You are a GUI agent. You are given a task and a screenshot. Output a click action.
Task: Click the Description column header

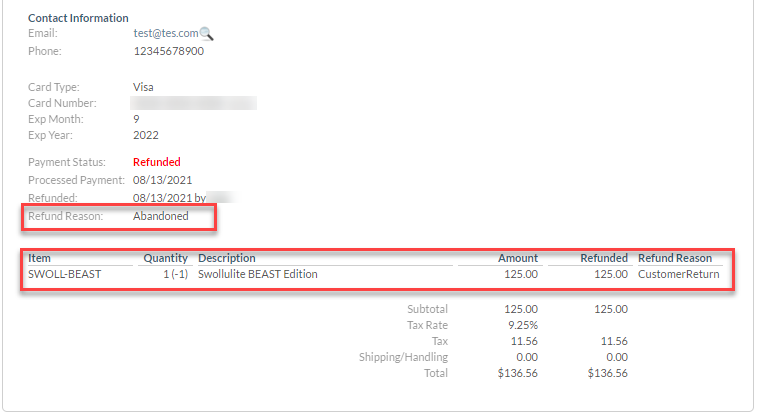click(227, 258)
